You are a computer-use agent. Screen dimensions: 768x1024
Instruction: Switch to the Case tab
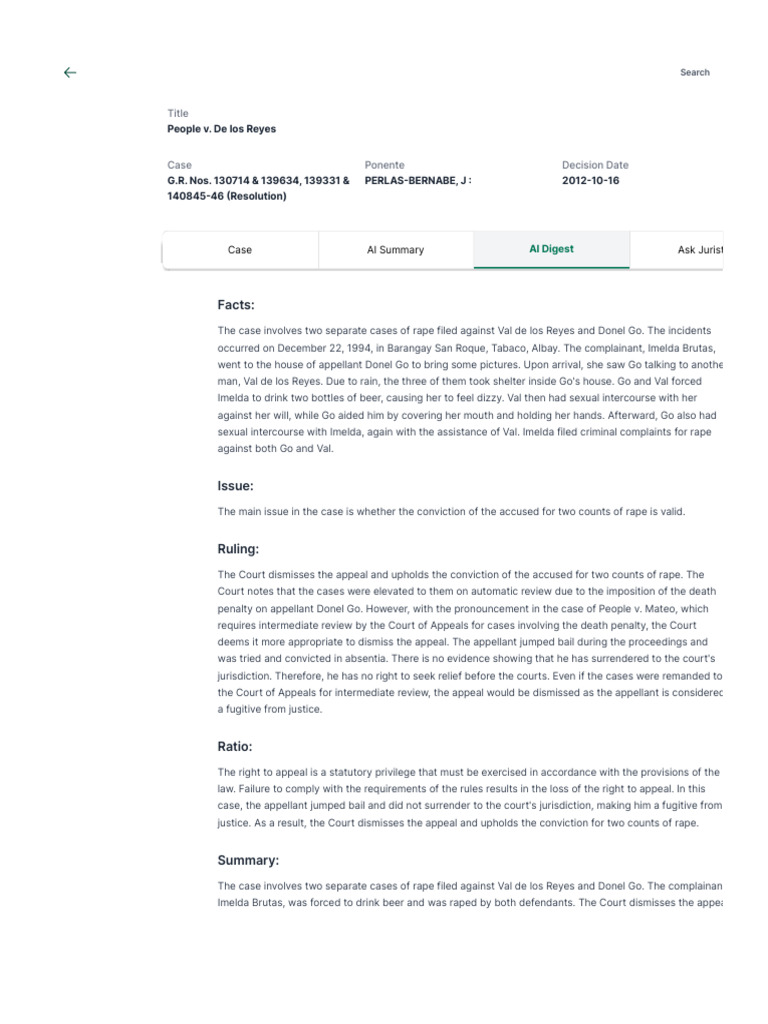click(240, 250)
